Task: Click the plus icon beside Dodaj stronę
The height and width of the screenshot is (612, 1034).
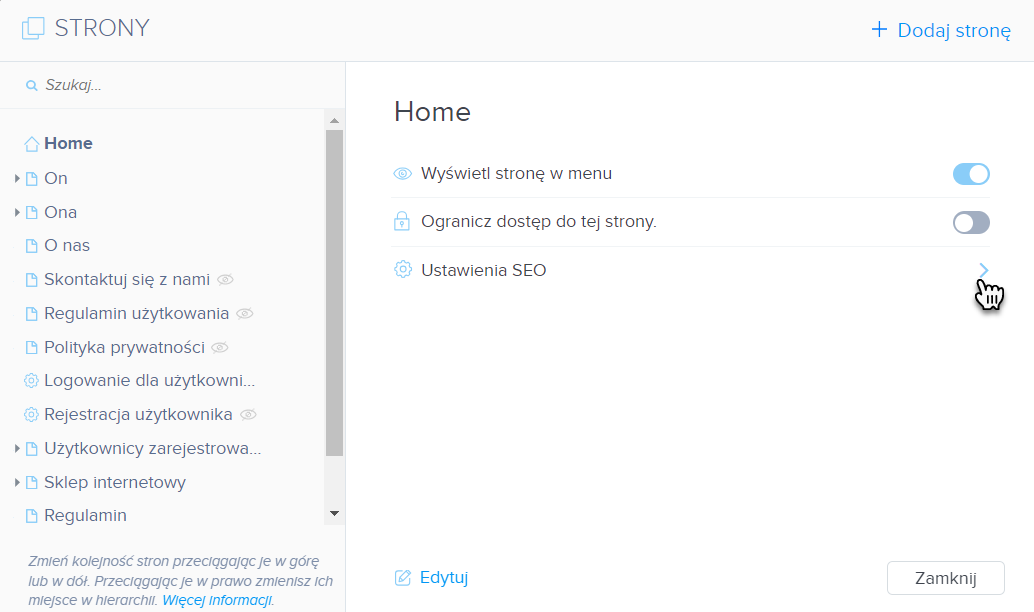Action: (x=879, y=30)
